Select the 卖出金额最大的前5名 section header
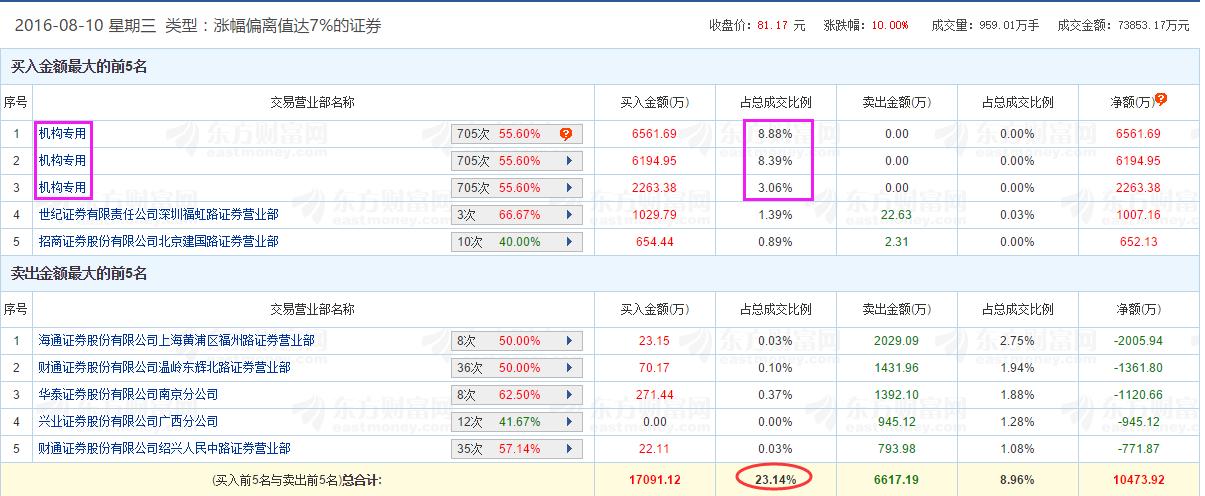The image size is (1205, 496). point(78,273)
